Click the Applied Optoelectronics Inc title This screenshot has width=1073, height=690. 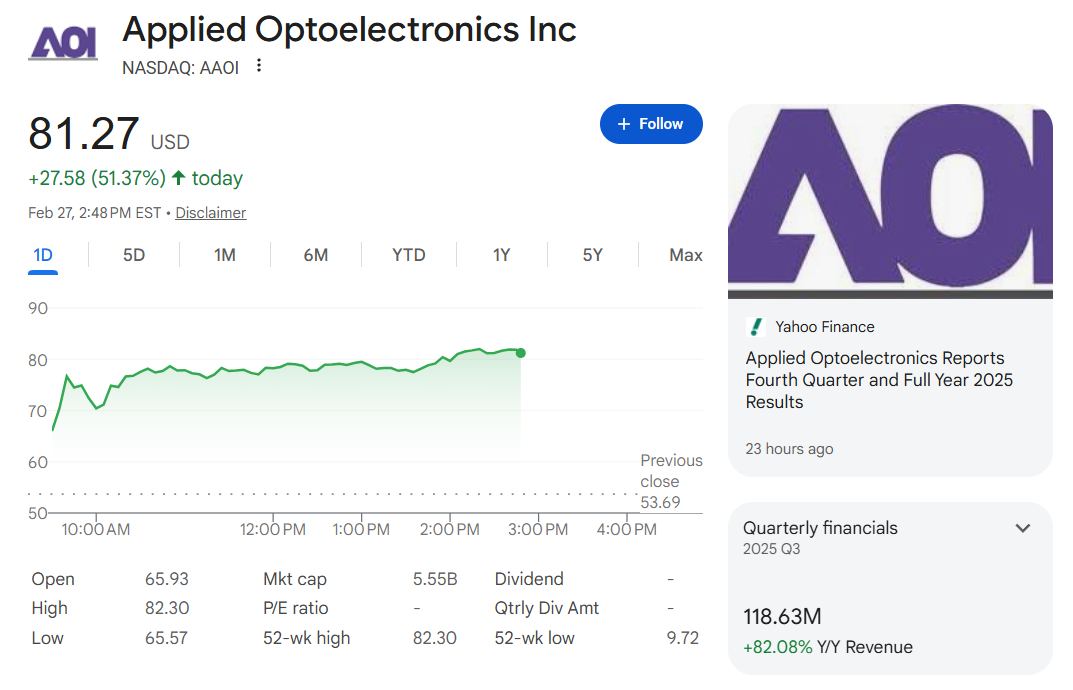pyautogui.click(x=349, y=30)
